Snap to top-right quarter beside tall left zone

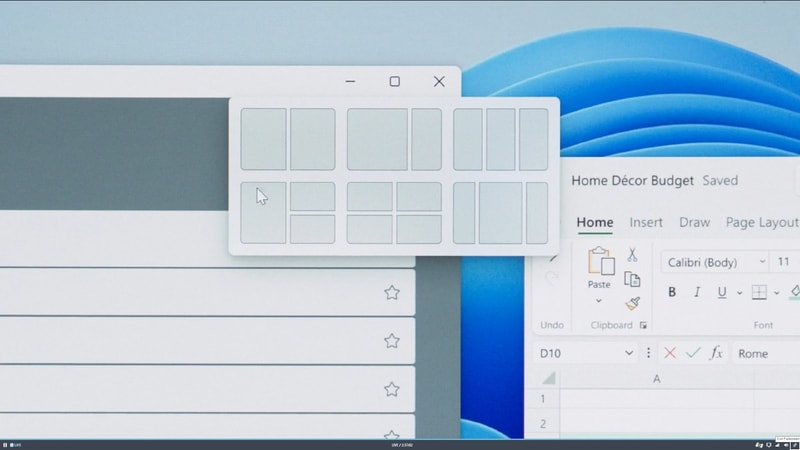click(x=313, y=196)
